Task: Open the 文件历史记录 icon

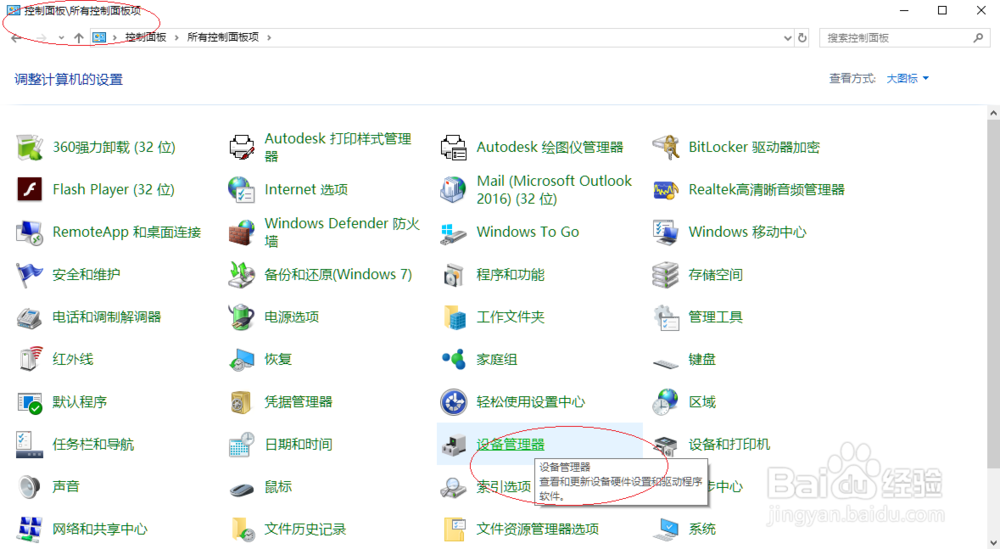Action: click(x=243, y=529)
